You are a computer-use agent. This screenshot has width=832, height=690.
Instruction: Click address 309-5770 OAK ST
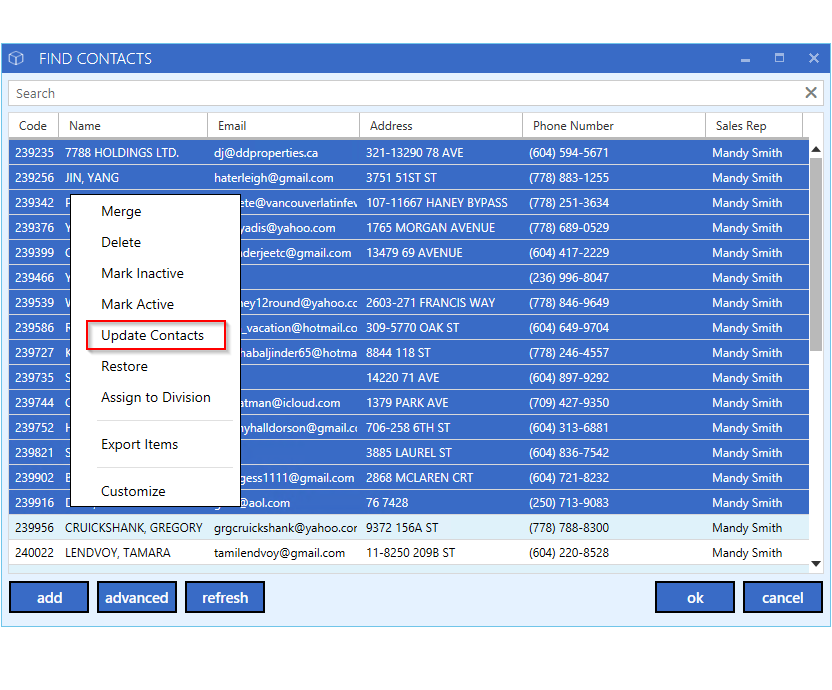click(x=412, y=327)
